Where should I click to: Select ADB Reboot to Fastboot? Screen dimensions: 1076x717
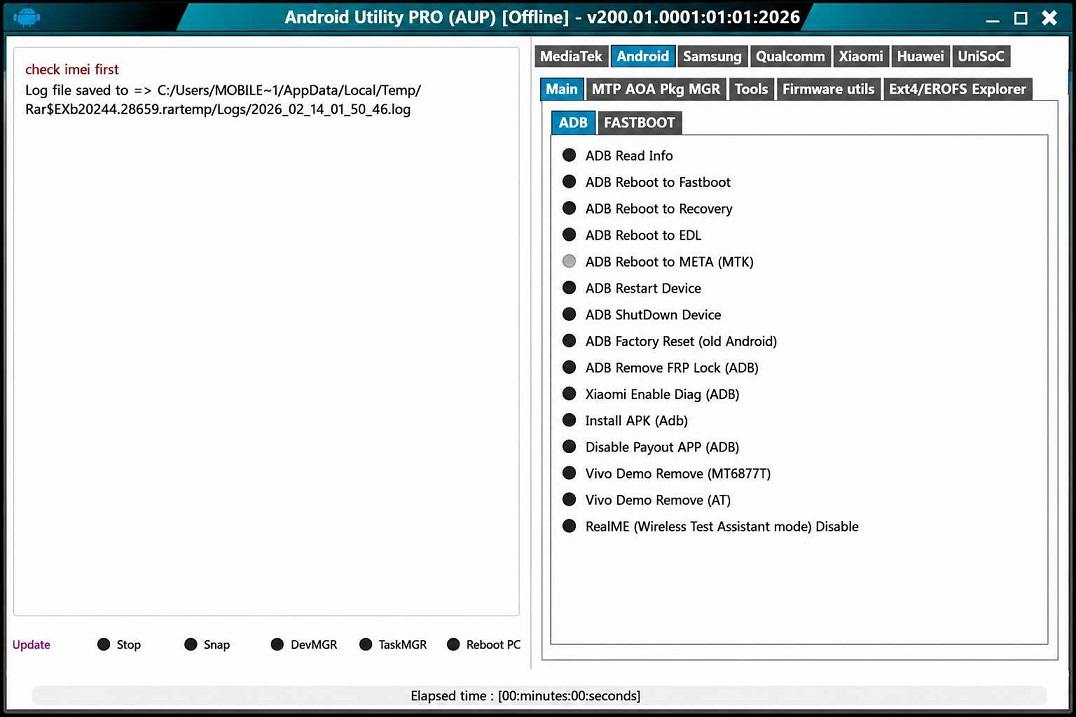click(646, 182)
